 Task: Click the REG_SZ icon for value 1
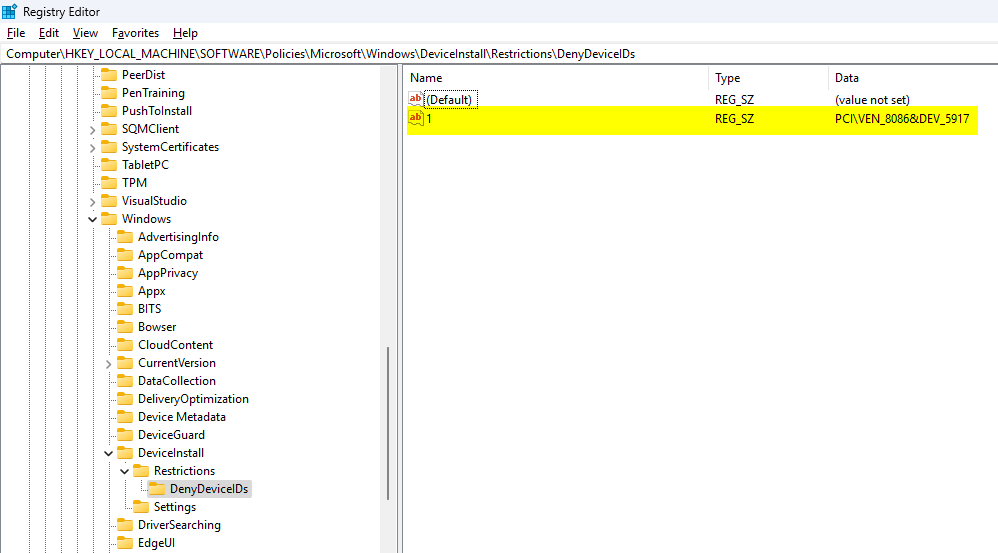[416, 119]
